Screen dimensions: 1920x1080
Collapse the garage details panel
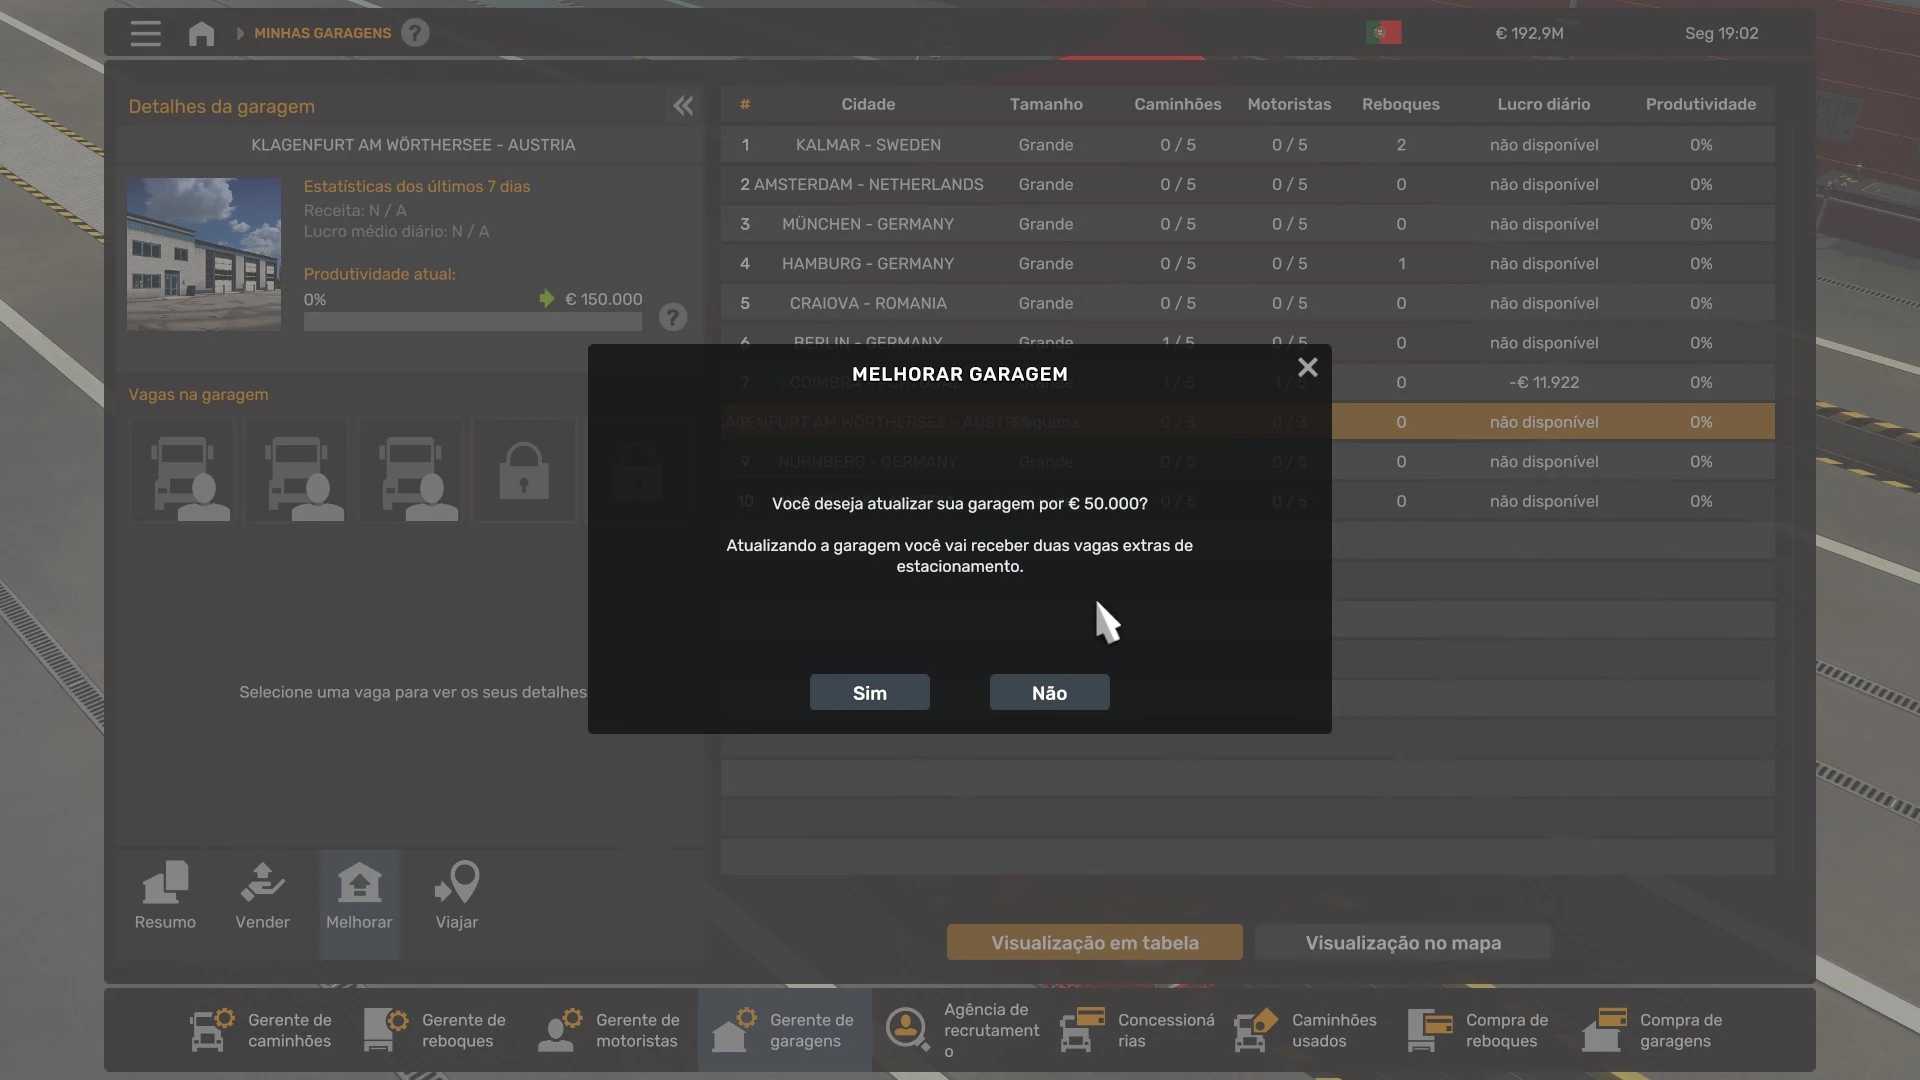[683, 106]
